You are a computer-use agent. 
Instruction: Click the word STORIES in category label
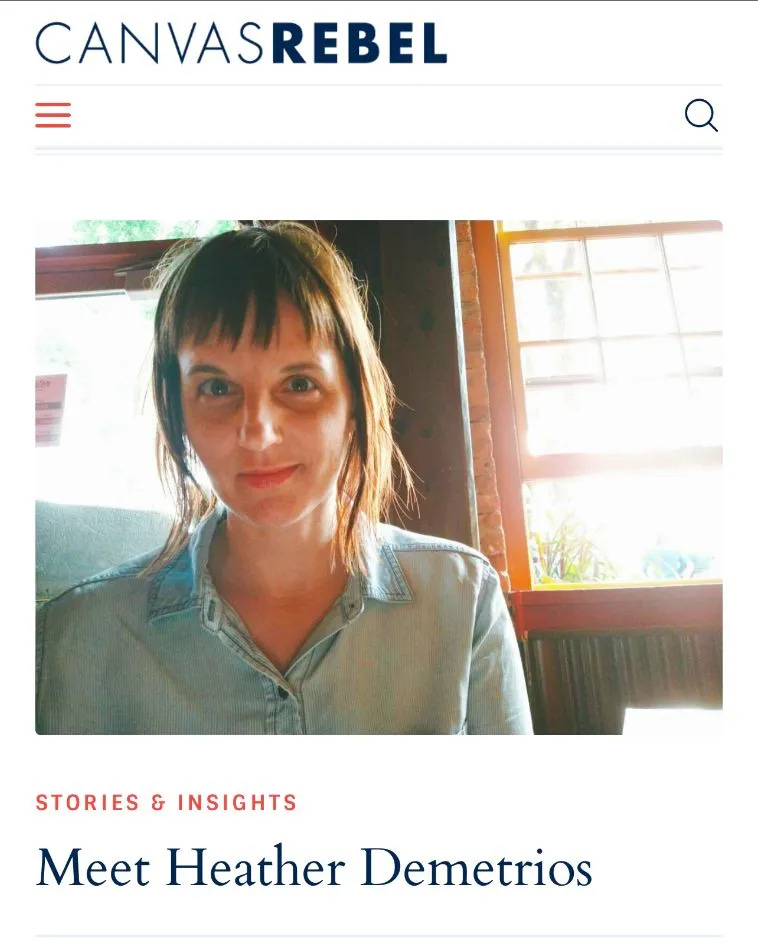(x=88, y=803)
